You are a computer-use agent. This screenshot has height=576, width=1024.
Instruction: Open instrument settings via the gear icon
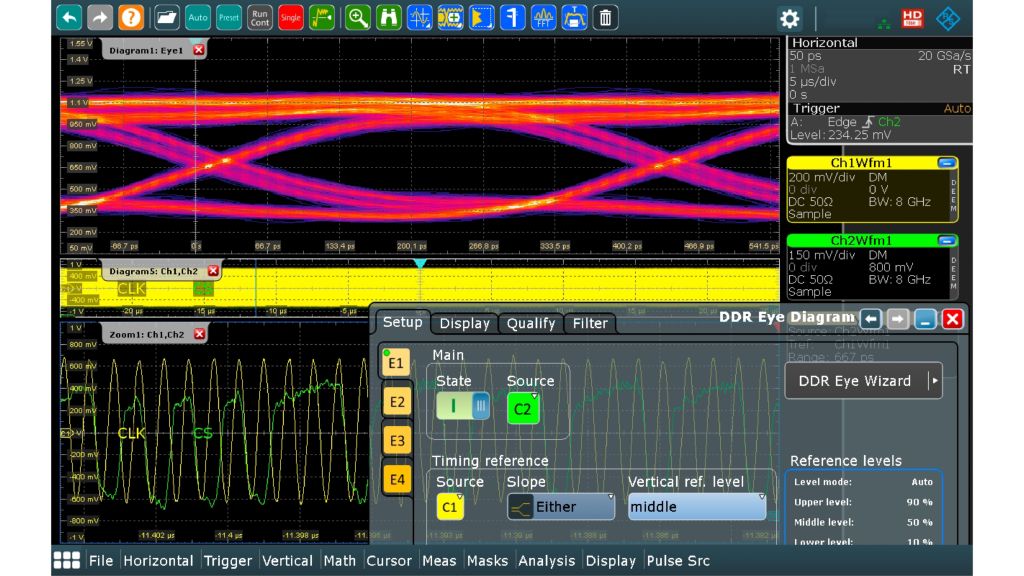pos(790,17)
